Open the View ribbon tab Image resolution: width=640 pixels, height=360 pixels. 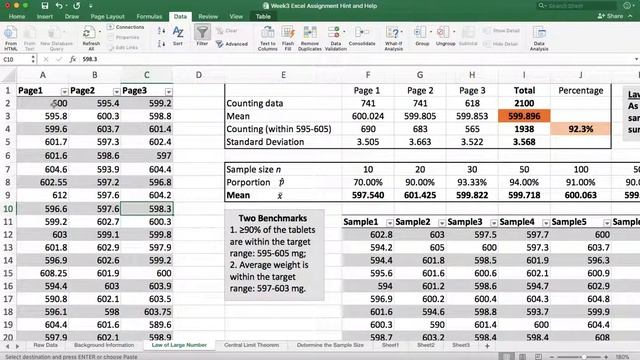click(x=236, y=17)
